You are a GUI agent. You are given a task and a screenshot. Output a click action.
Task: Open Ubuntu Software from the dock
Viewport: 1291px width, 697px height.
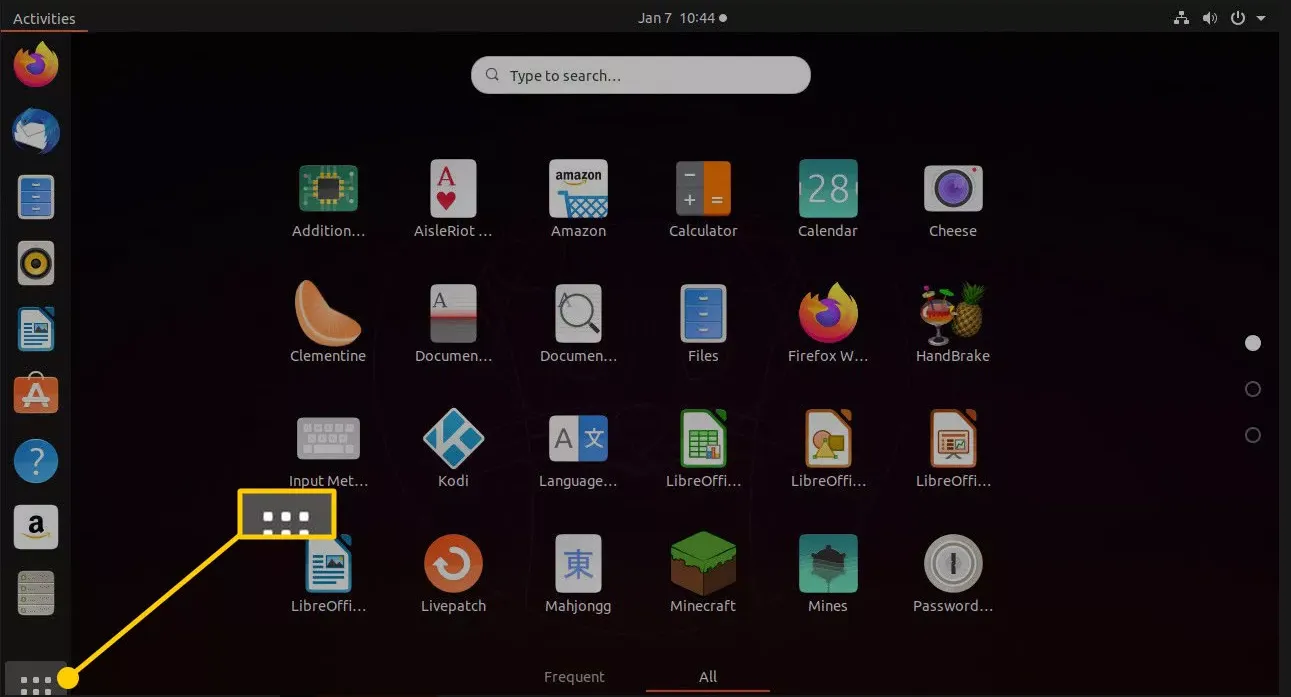(36, 395)
